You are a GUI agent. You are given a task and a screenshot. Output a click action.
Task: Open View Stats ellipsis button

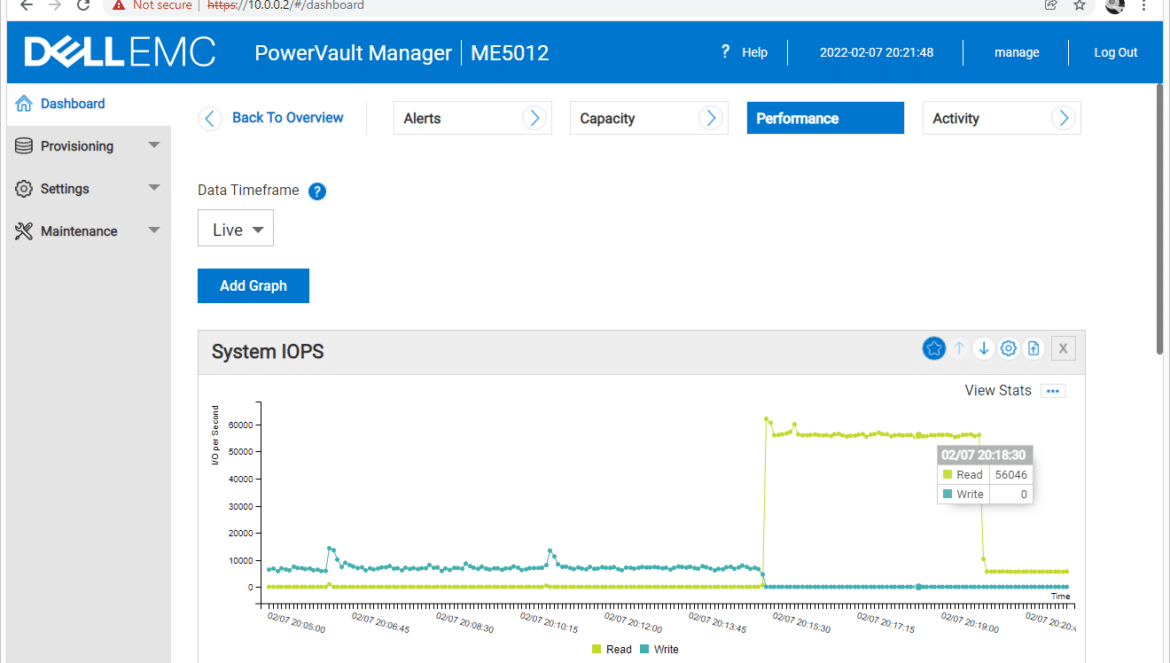1053,391
